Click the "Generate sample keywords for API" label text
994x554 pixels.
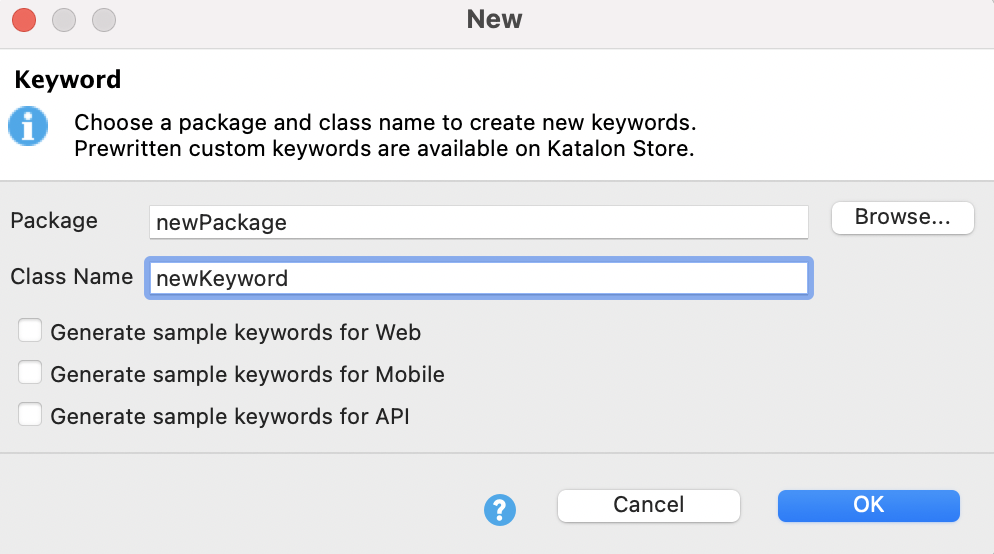[230, 416]
